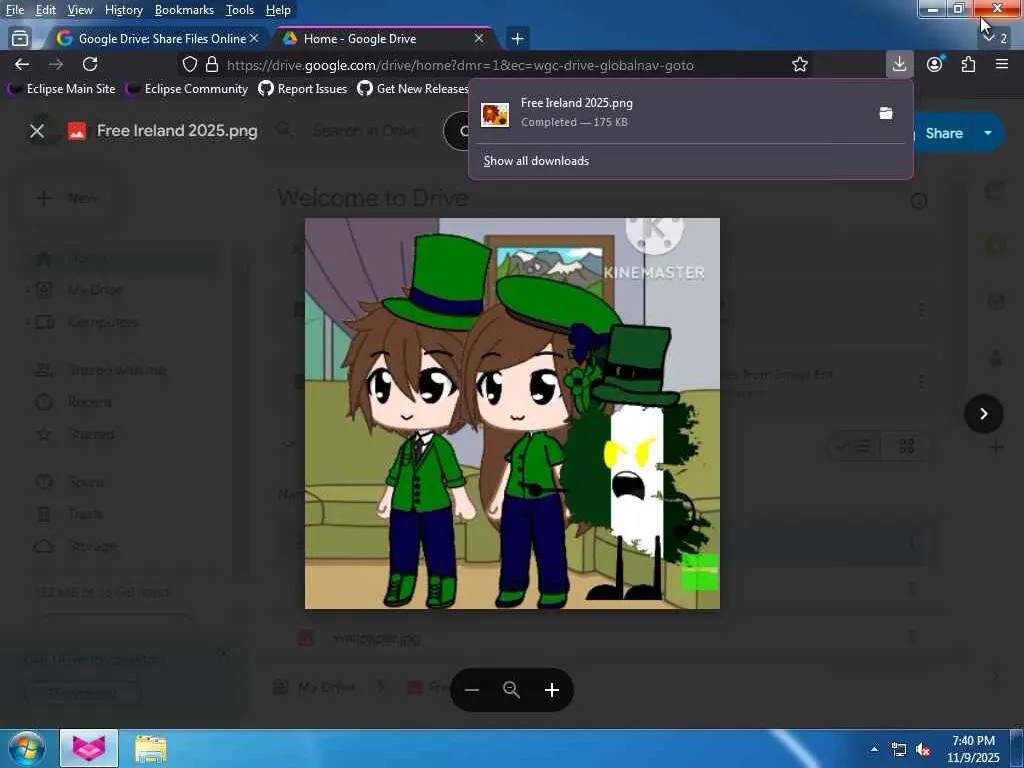The width and height of the screenshot is (1024, 768).
Task: Close the Free Ireland 2025.png preview
Action: (x=37, y=131)
